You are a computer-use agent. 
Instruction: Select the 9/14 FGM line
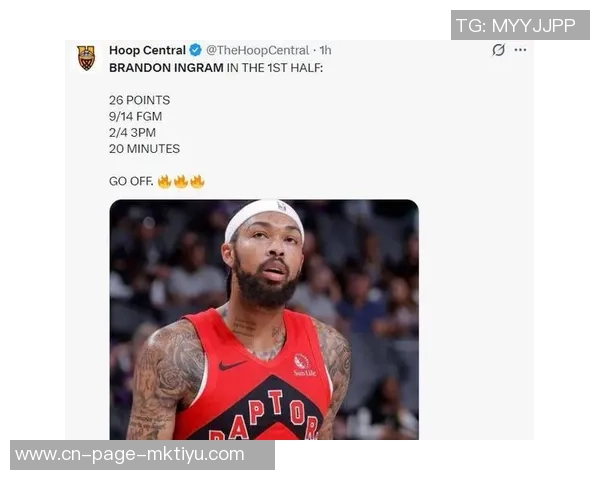click(x=135, y=116)
